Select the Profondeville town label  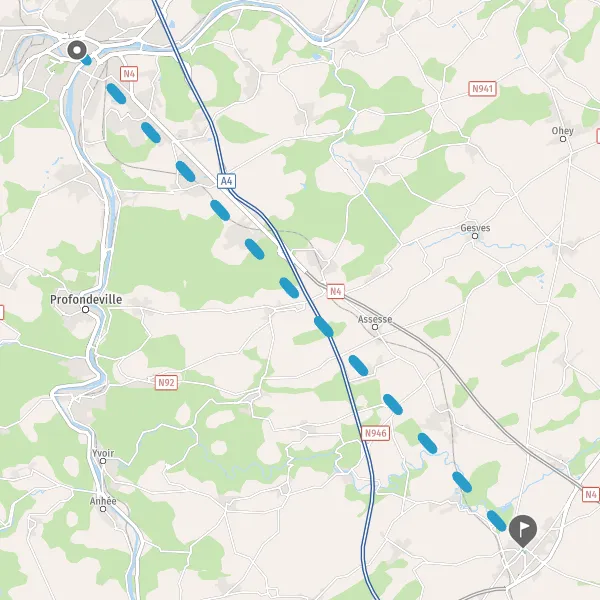(86, 299)
